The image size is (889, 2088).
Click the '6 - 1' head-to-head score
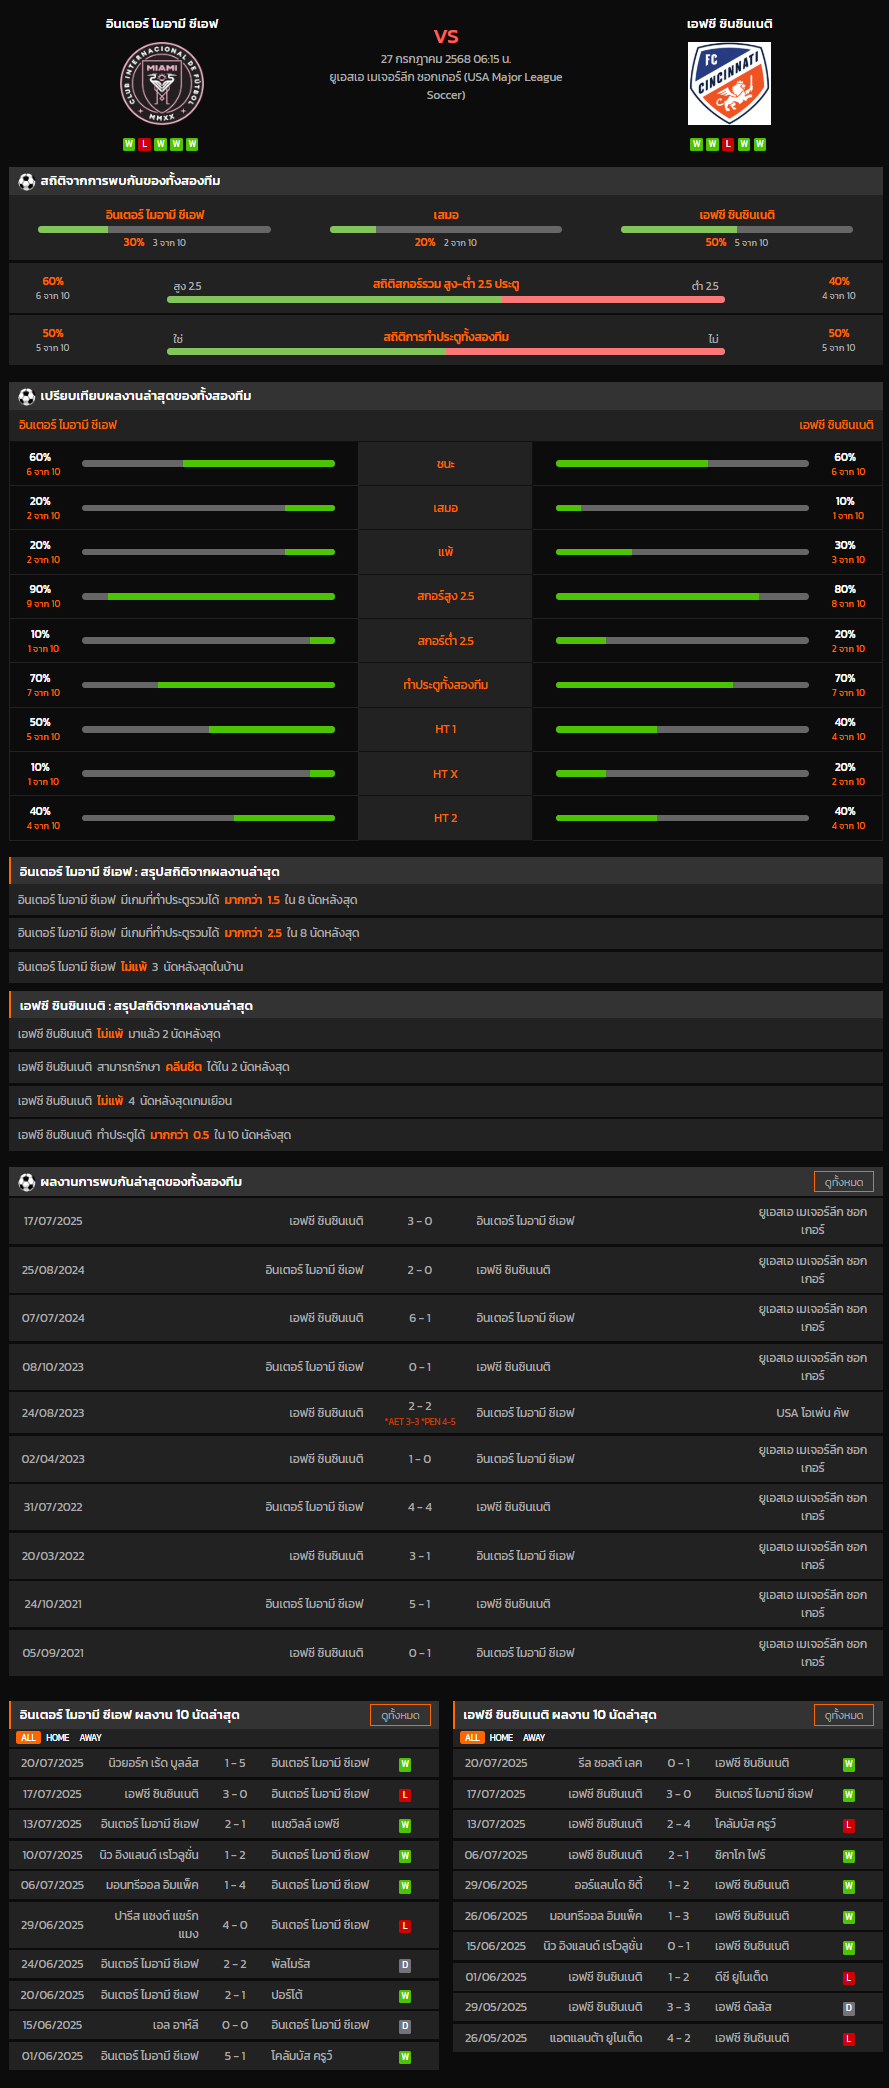(x=420, y=1318)
